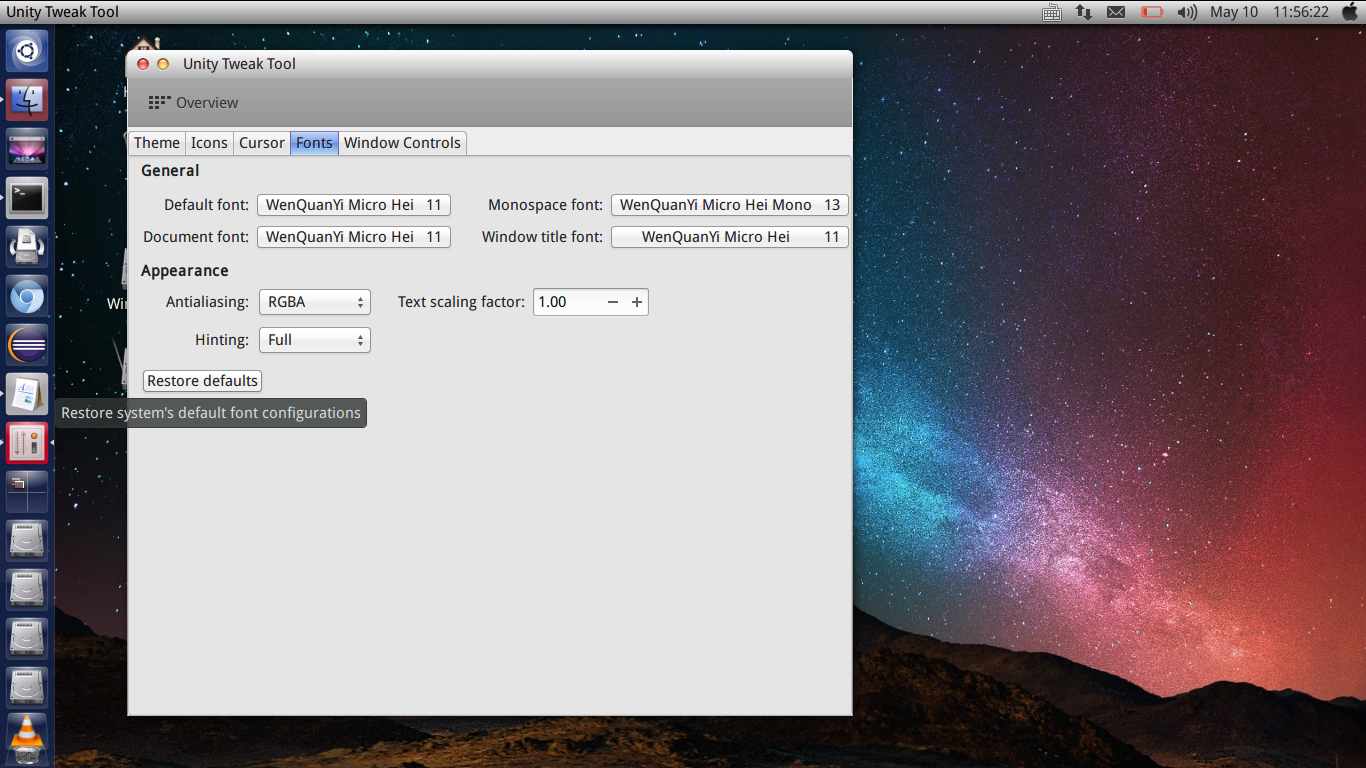Click the Default font label
Image resolution: width=1366 pixels, height=768 pixels.
[206, 205]
